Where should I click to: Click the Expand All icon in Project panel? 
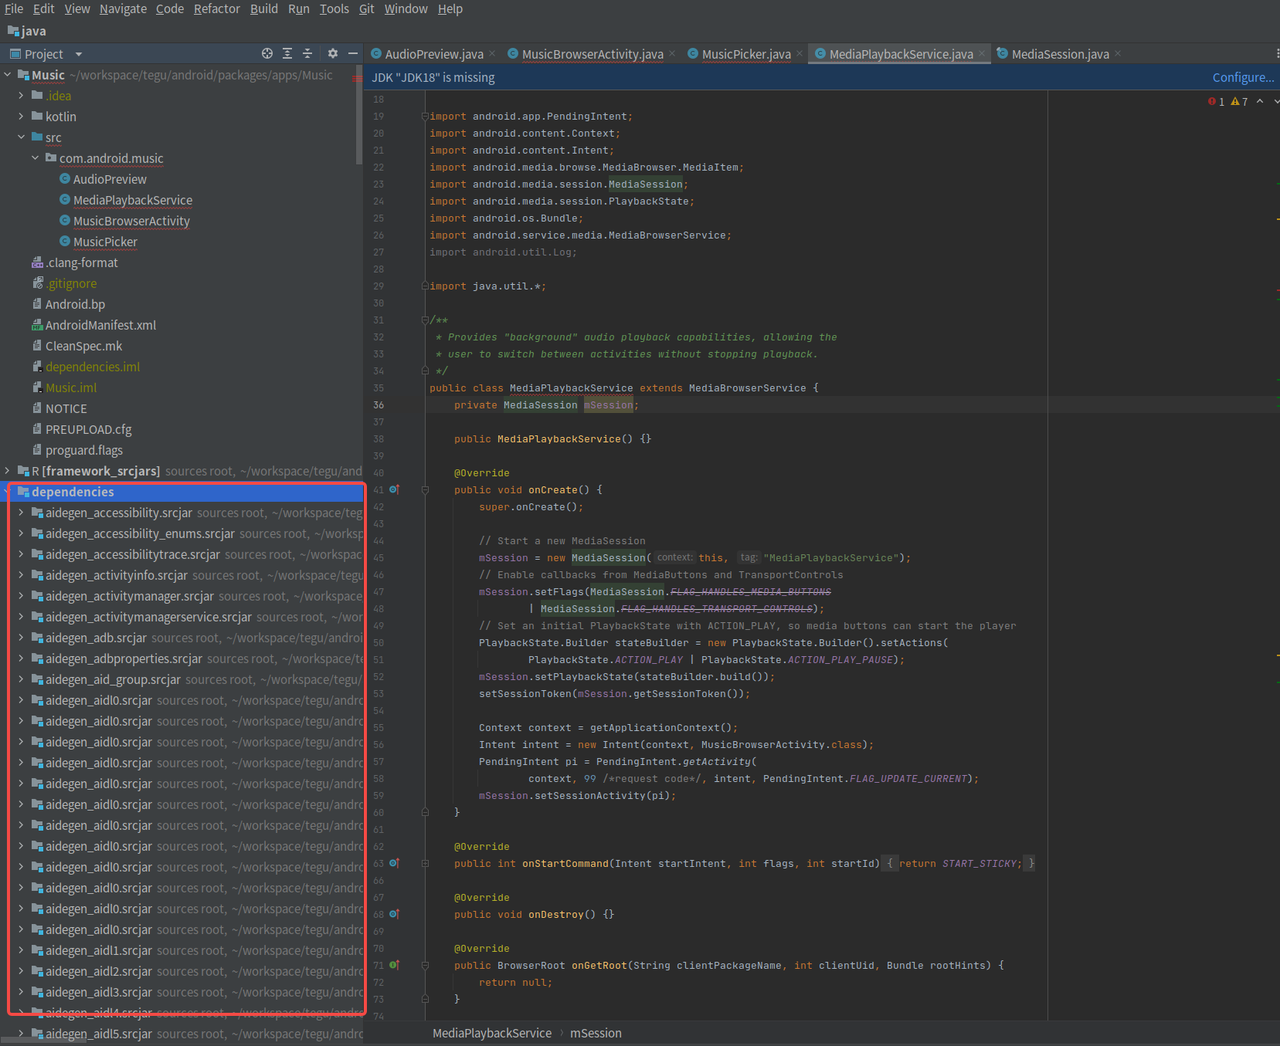287,54
